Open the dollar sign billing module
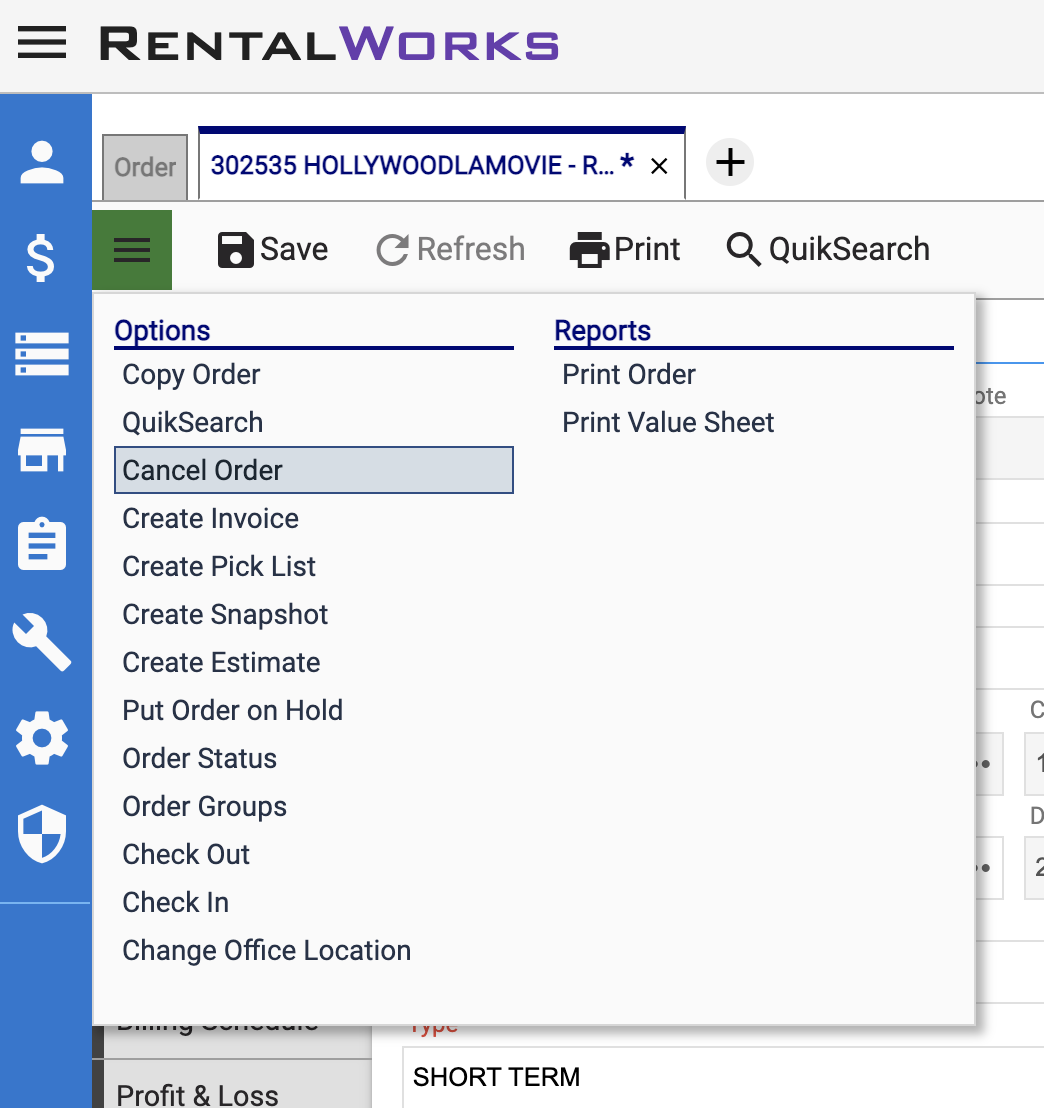 (42, 258)
